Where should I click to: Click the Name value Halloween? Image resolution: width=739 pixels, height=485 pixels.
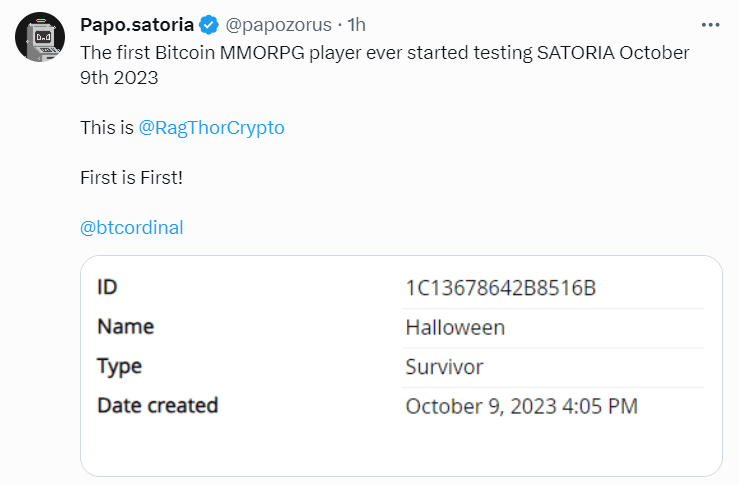(x=455, y=328)
